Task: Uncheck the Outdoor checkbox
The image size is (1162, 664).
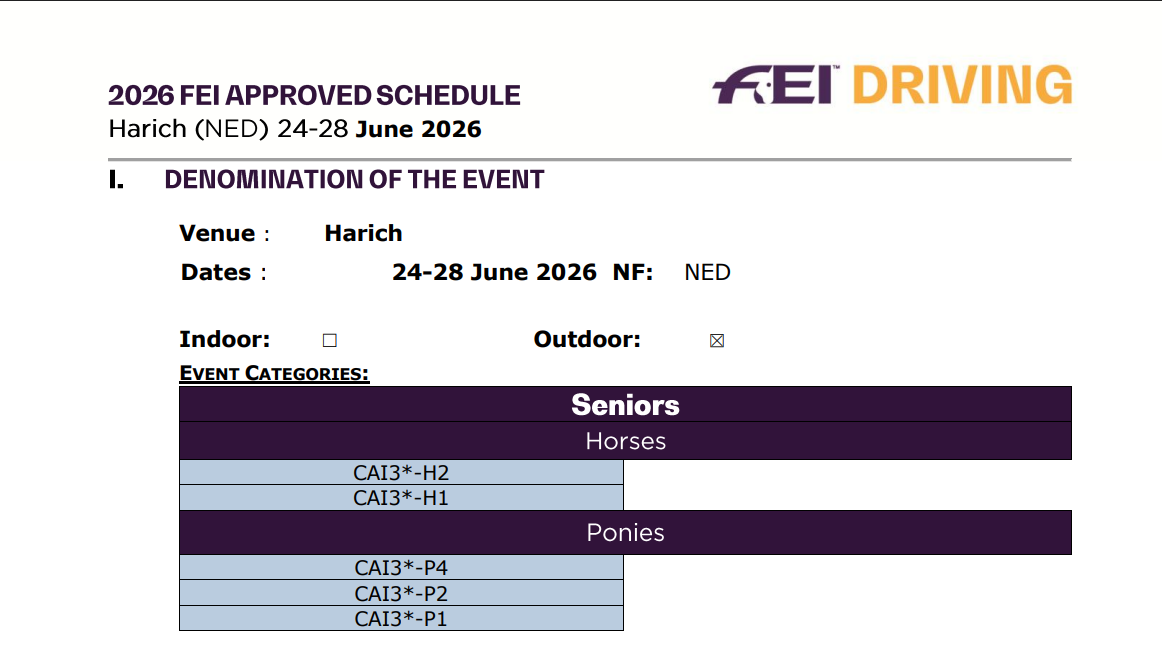Action: click(716, 341)
